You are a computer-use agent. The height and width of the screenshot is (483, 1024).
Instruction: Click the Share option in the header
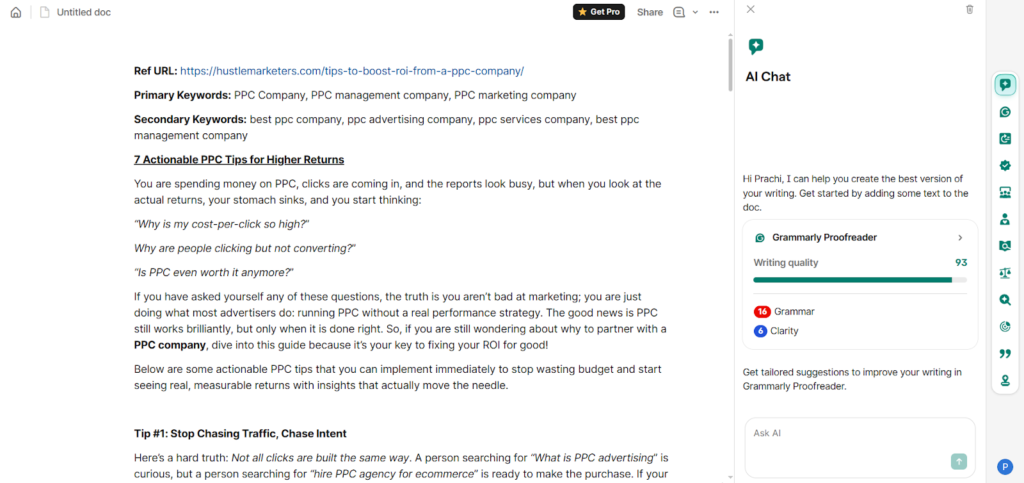tap(650, 12)
